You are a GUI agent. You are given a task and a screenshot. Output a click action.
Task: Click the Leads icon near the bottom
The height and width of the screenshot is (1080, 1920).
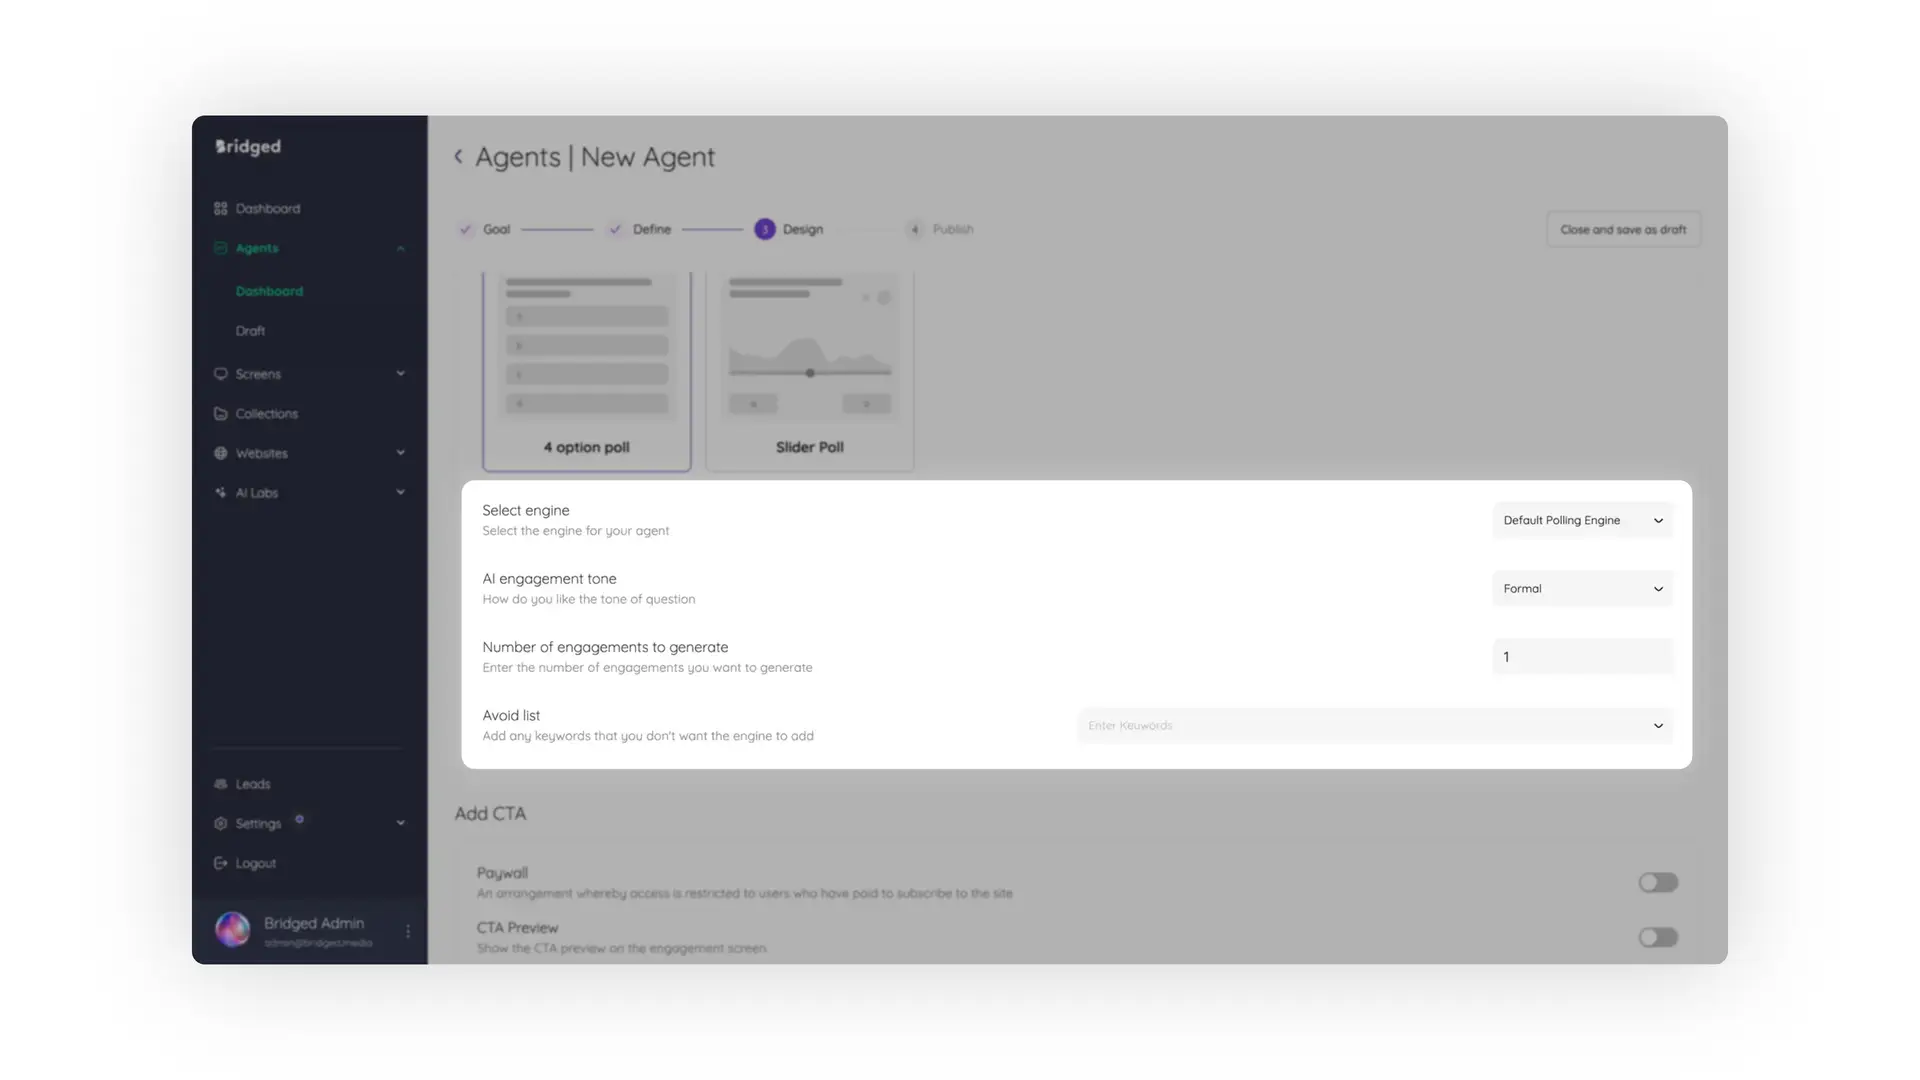[x=221, y=784]
